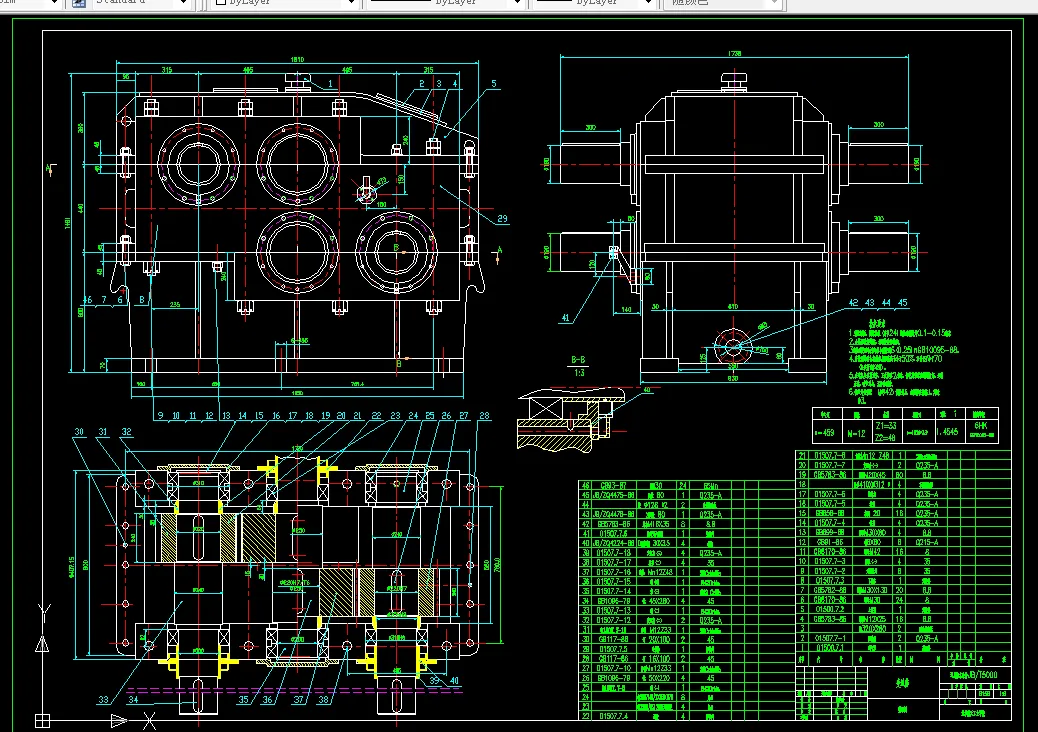
Task: Click part balloon number 1
Action: pos(330,84)
